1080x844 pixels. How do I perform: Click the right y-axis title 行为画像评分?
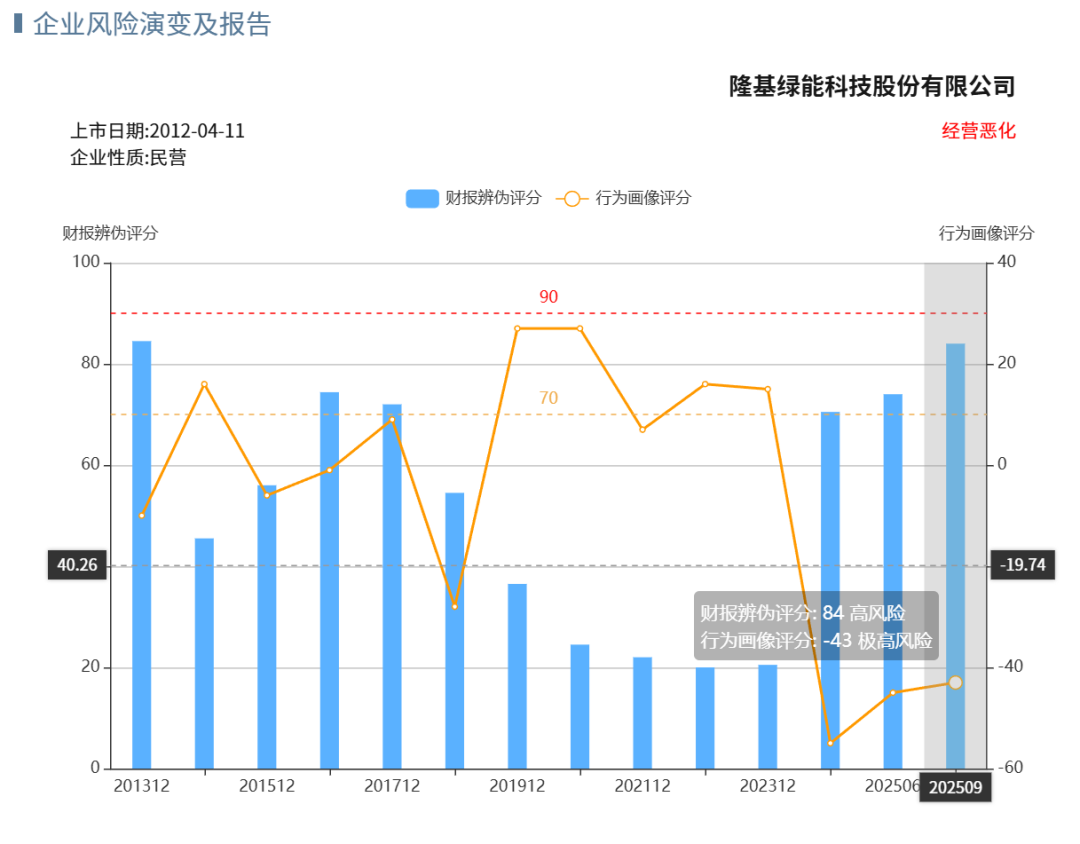986,233
